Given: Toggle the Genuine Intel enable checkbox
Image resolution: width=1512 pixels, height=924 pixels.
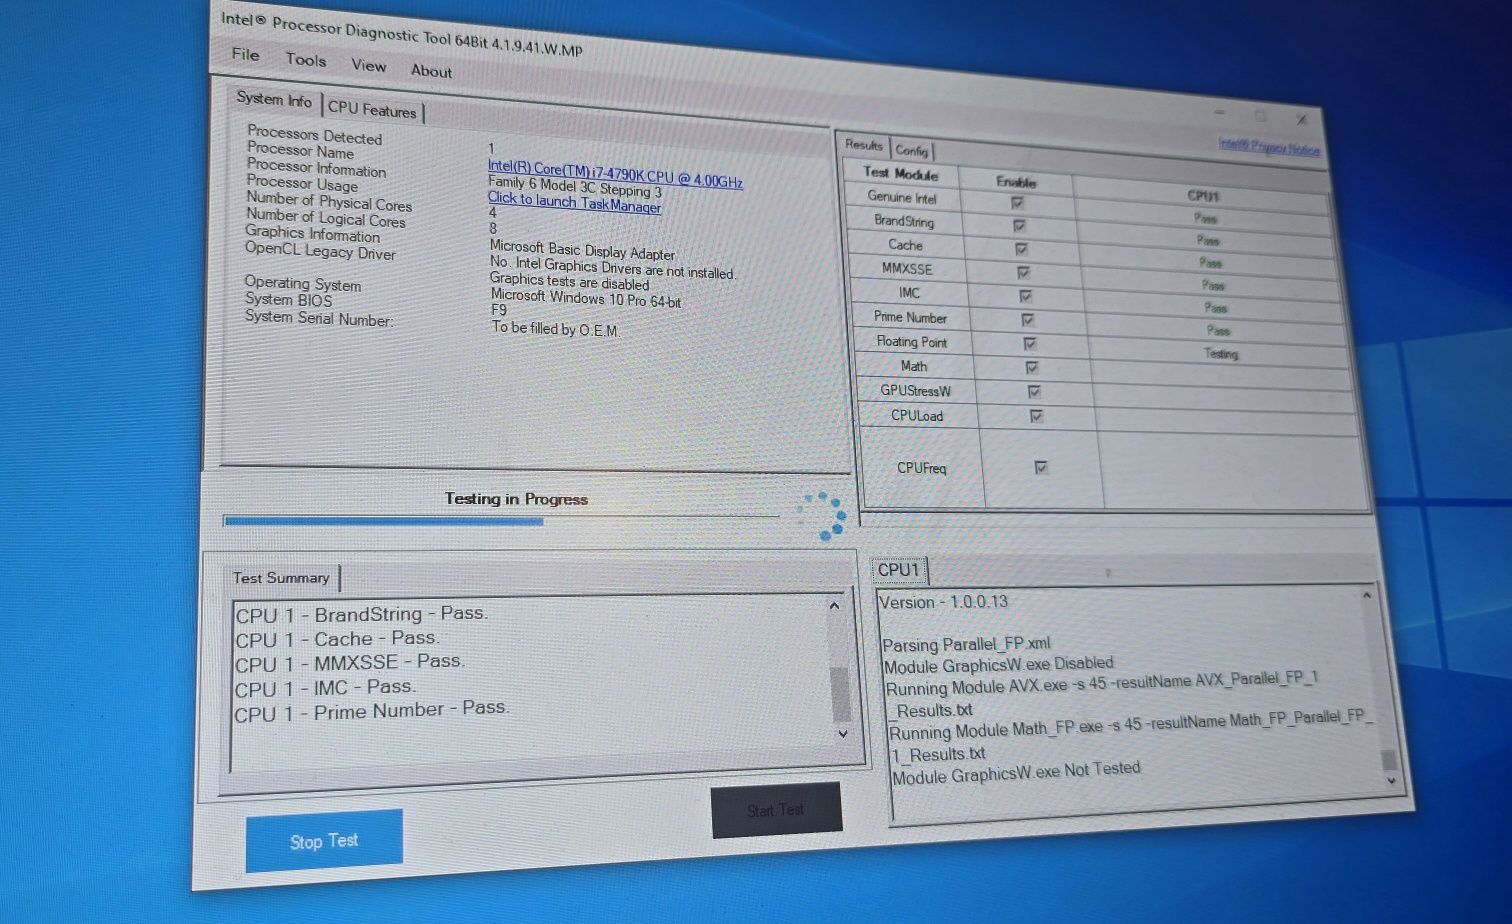Looking at the screenshot, I should (1017, 203).
